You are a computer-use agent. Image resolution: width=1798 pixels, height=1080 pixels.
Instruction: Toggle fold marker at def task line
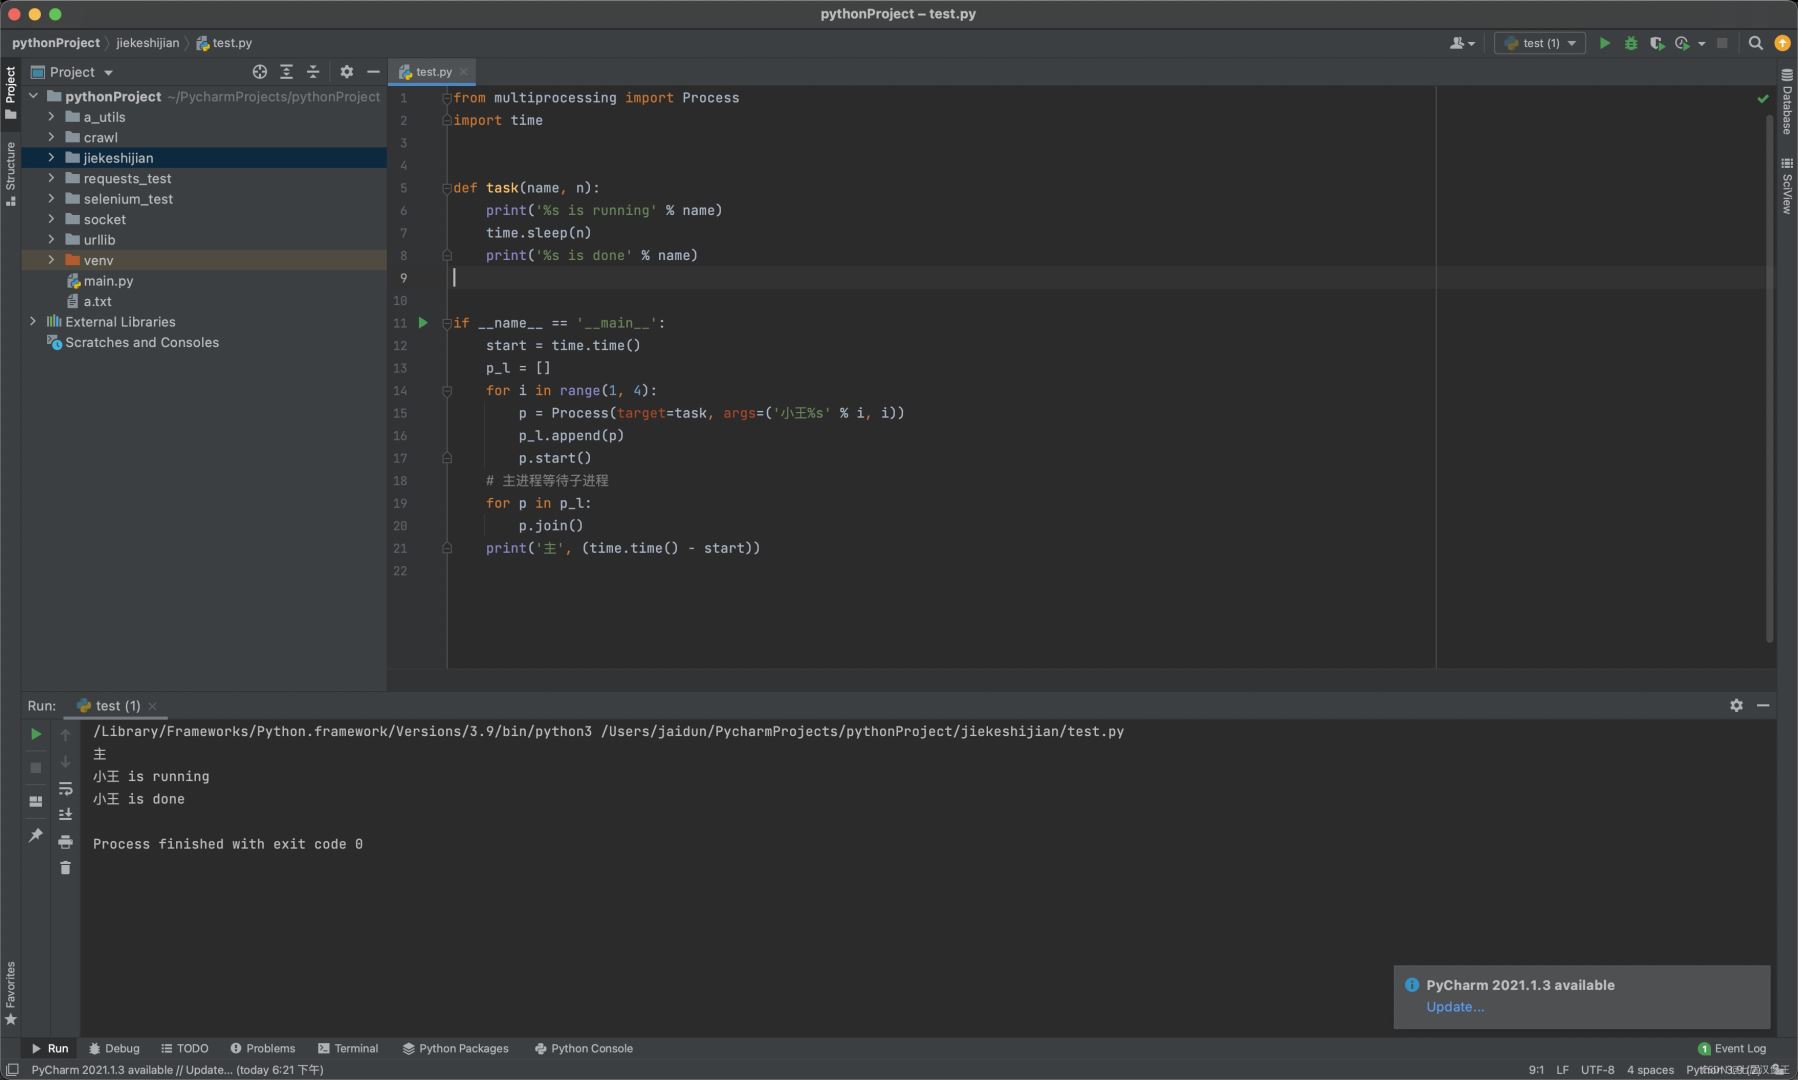click(447, 188)
